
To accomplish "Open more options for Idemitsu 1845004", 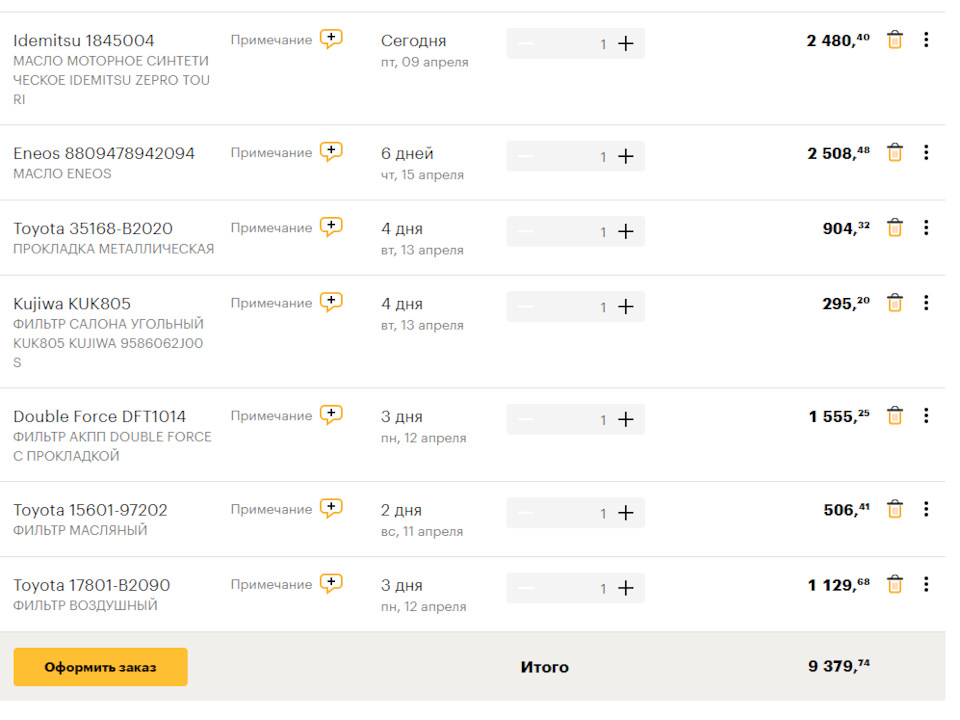I will (926, 40).
